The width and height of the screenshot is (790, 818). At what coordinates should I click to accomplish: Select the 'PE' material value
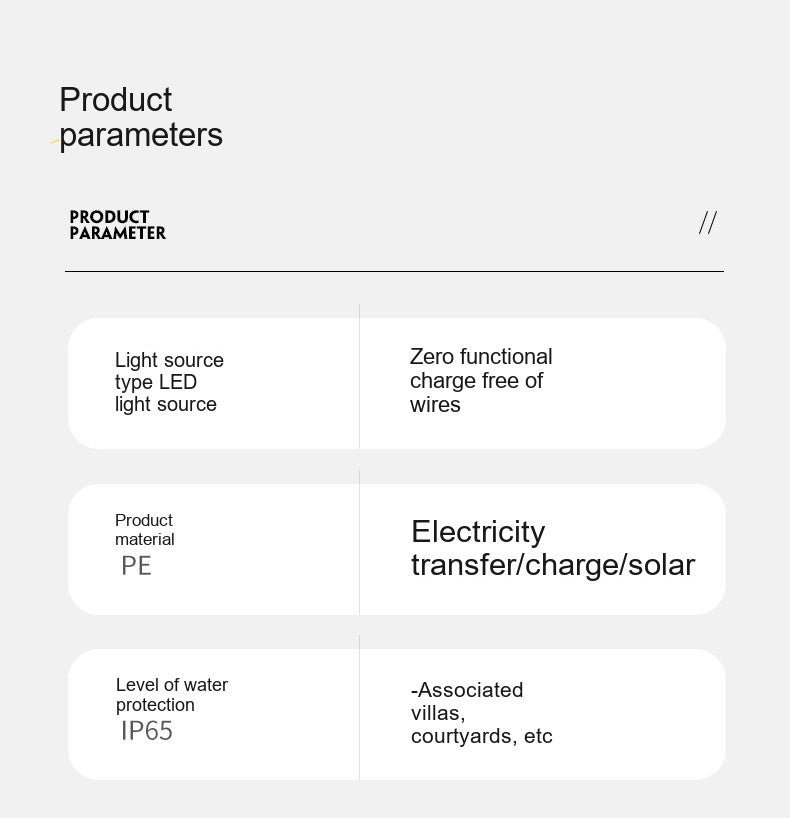click(x=136, y=566)
